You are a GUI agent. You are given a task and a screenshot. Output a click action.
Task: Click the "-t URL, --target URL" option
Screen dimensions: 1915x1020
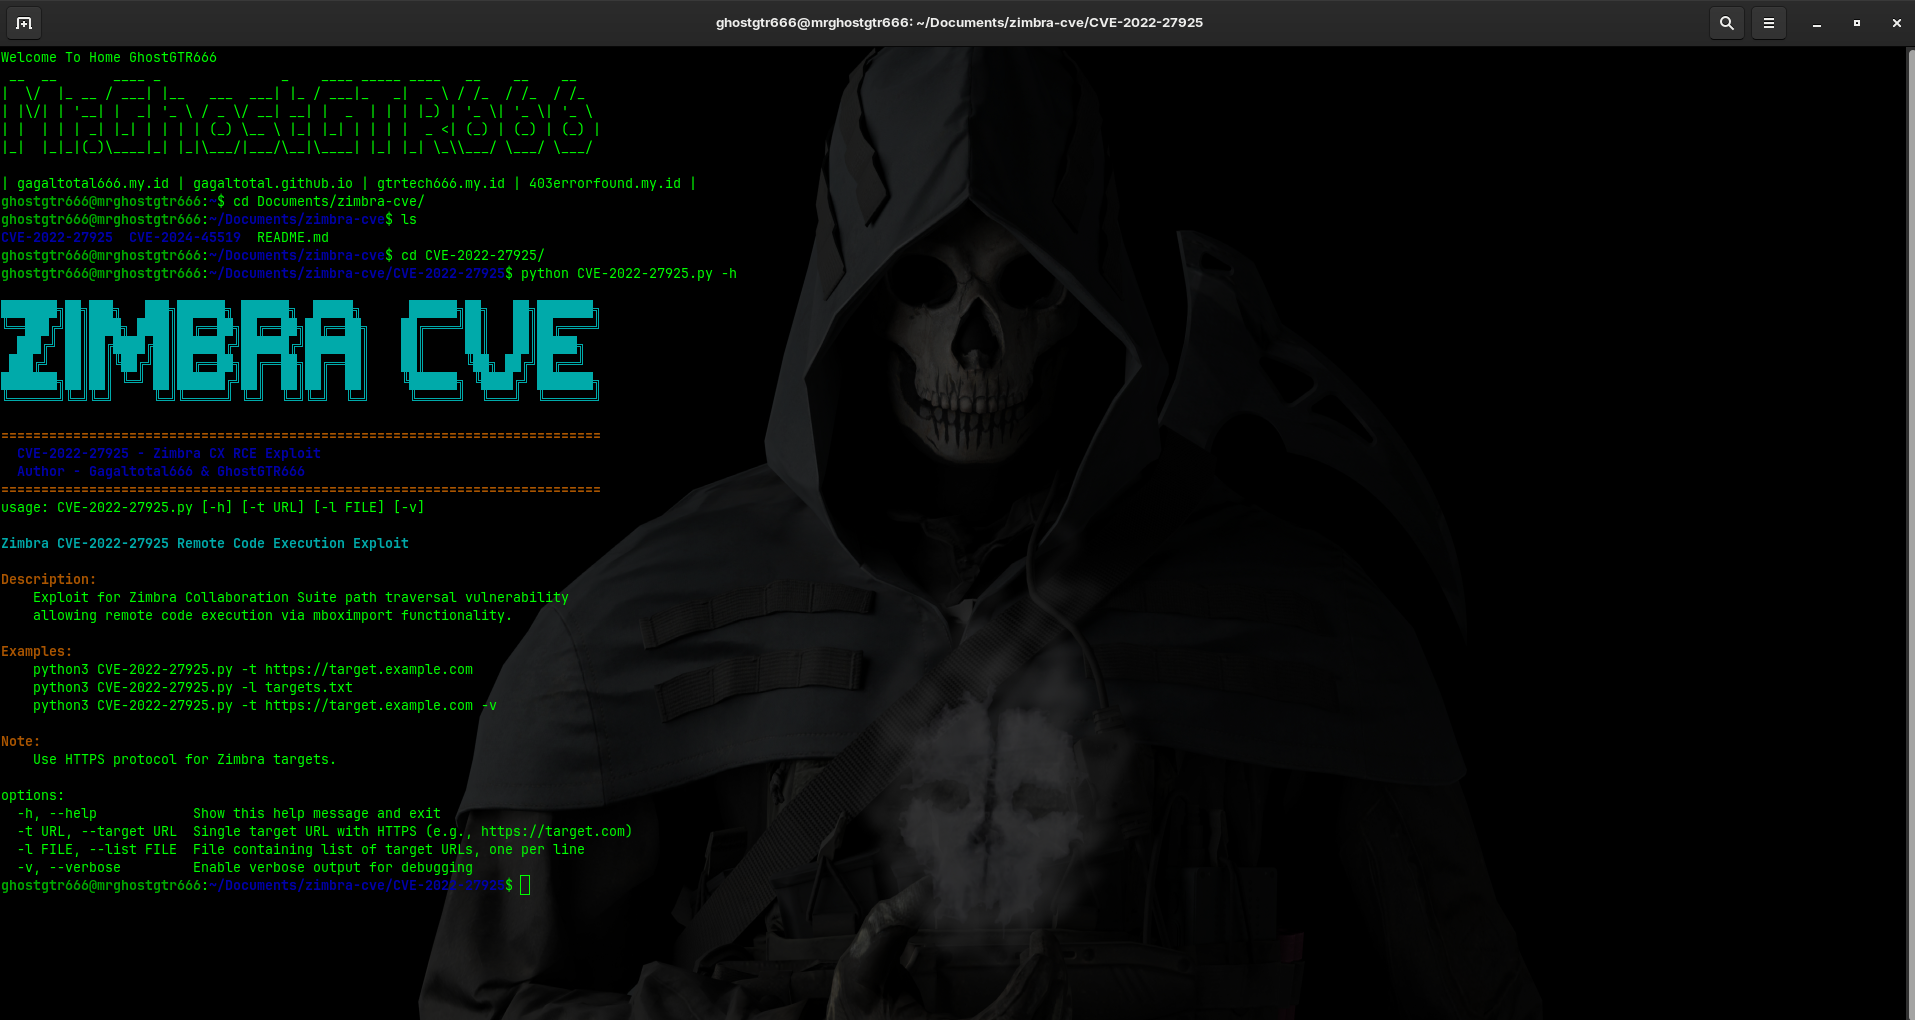[97, 831]
